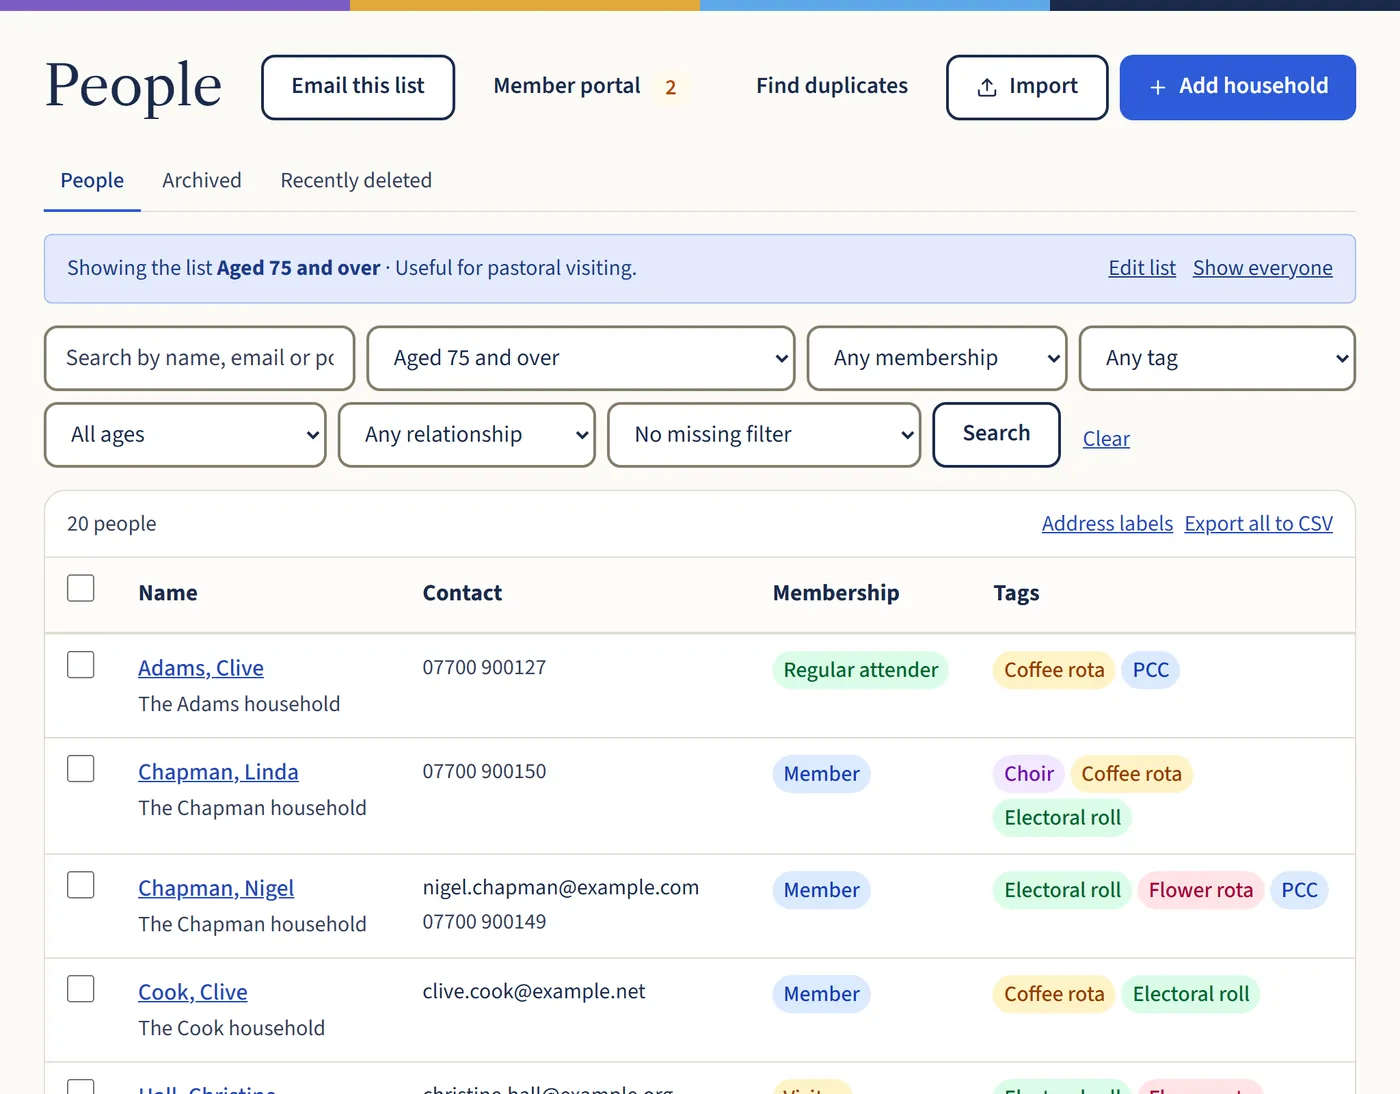Click the Search button

tap(996, 435)
